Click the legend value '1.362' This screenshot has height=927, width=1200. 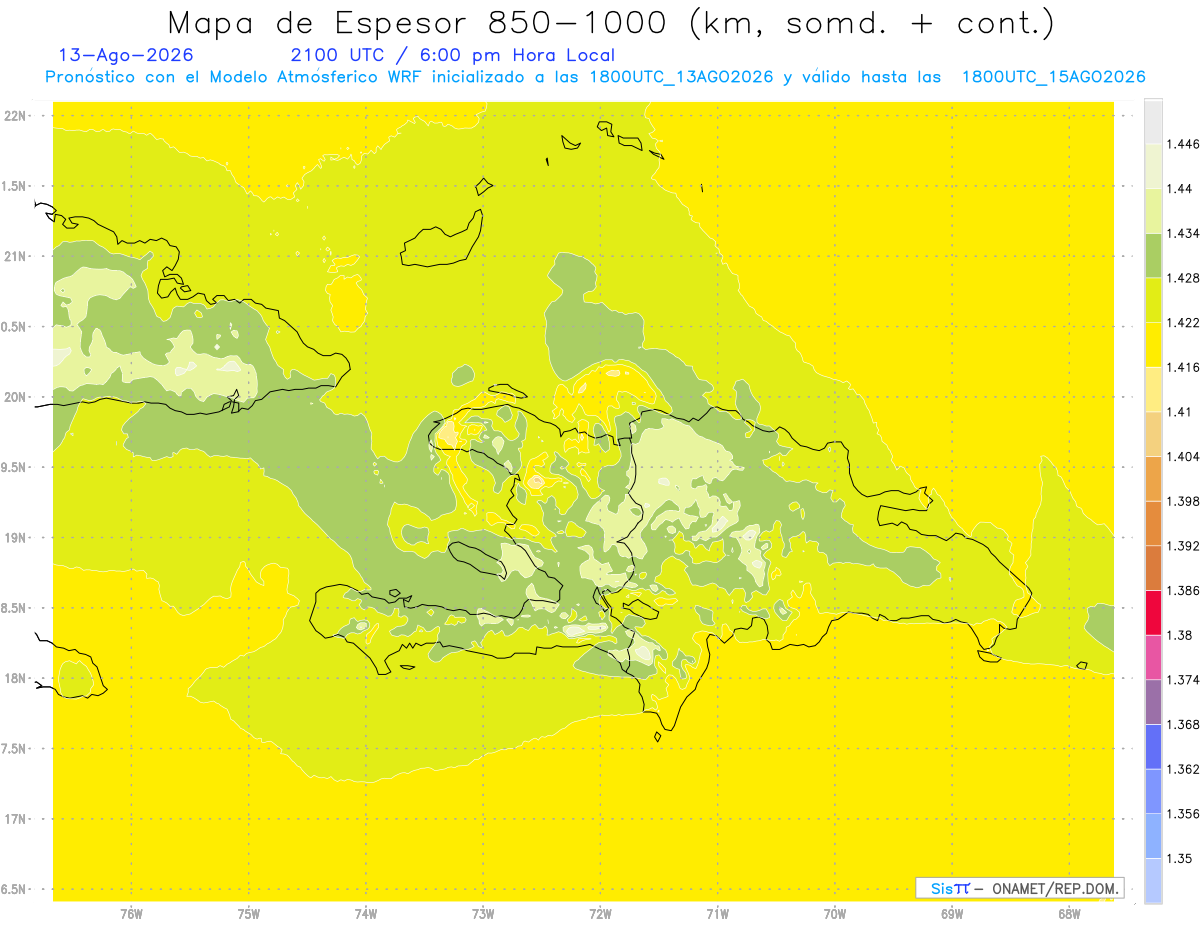point(1183,769)
